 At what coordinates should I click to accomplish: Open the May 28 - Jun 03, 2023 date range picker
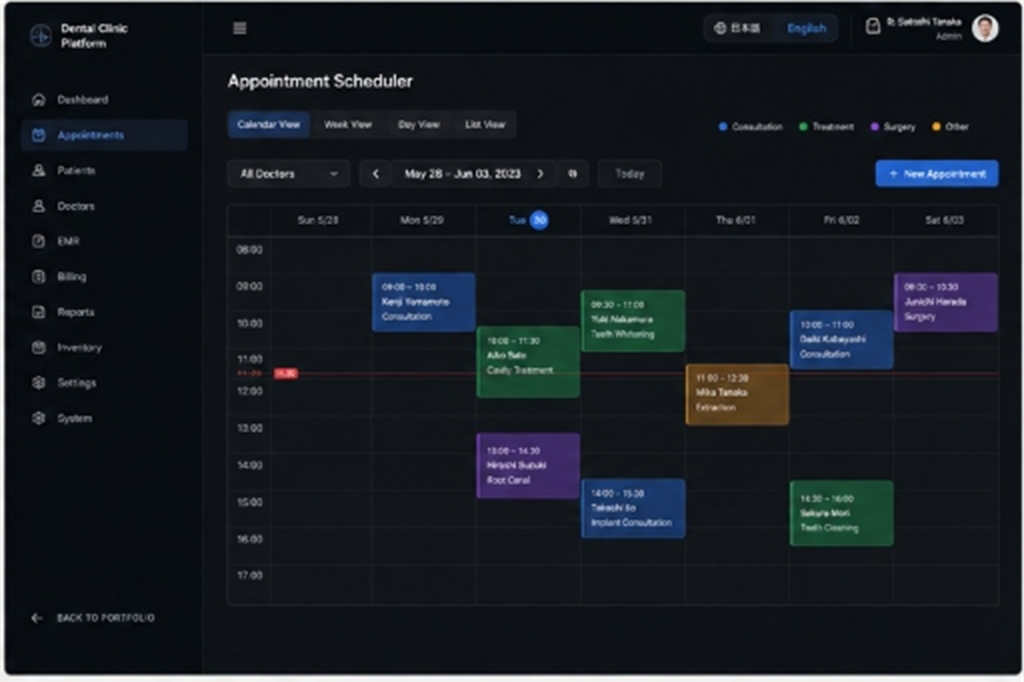pos(462,174)
